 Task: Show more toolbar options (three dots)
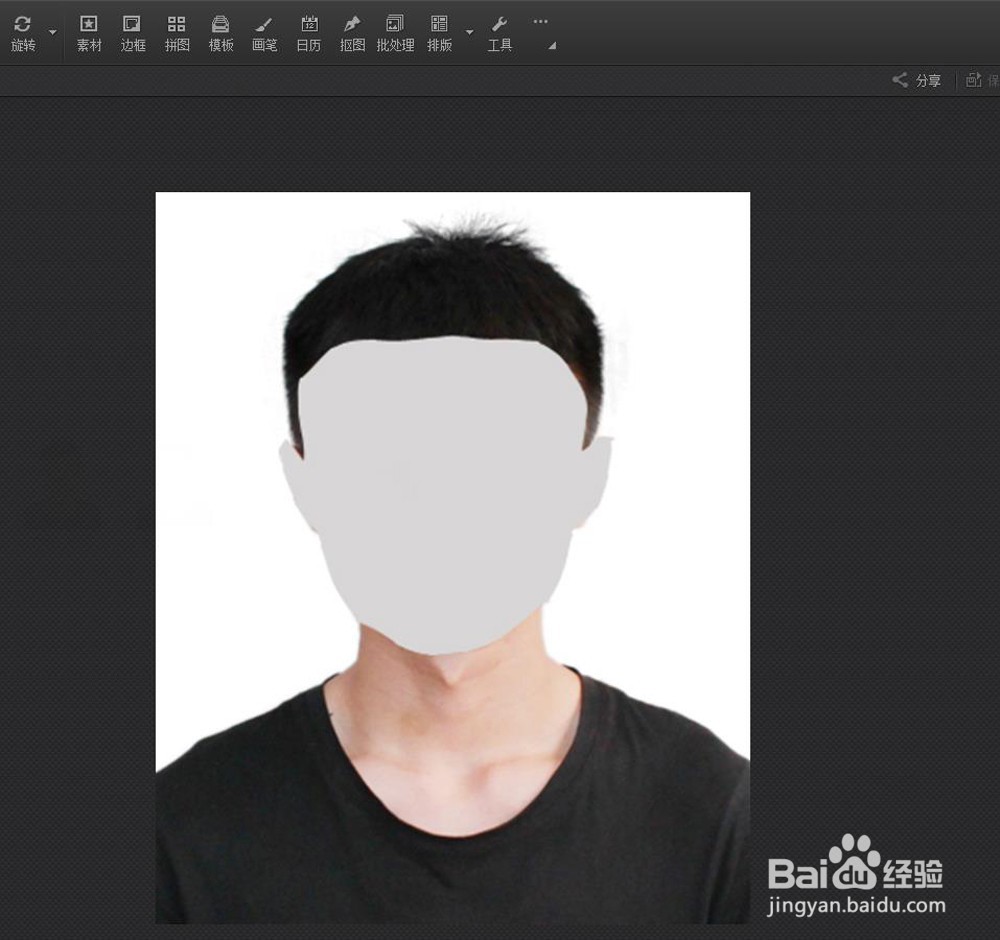540,21
